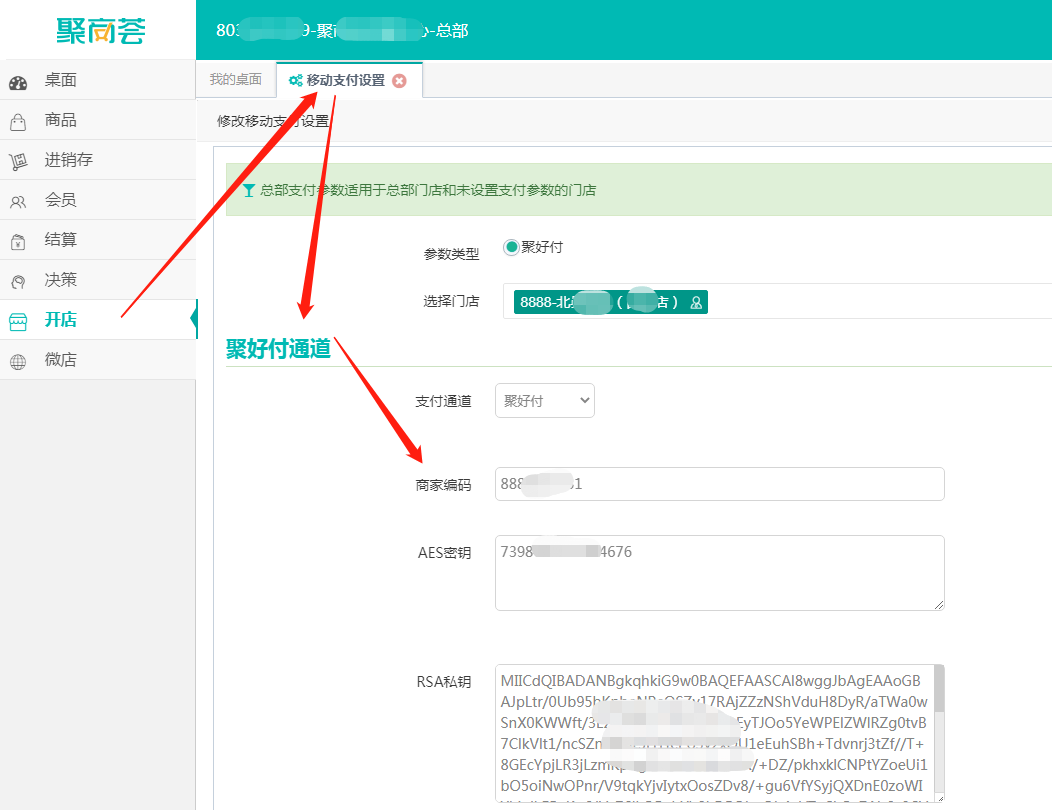Click the 会员 members icon
Screen dimensions: 1052x810
(18, 202)
